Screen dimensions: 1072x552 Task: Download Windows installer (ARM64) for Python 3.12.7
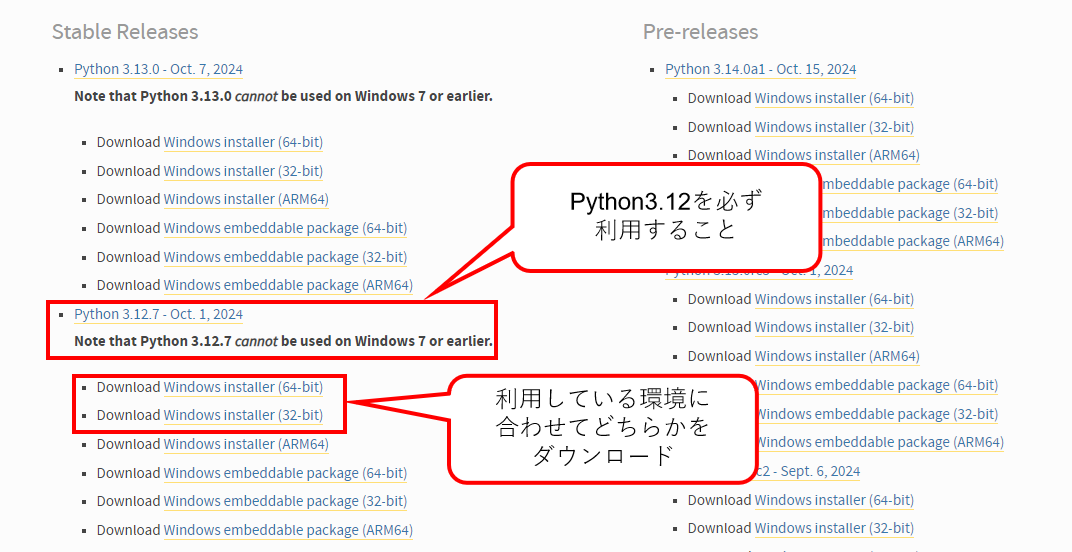point(246,444)
